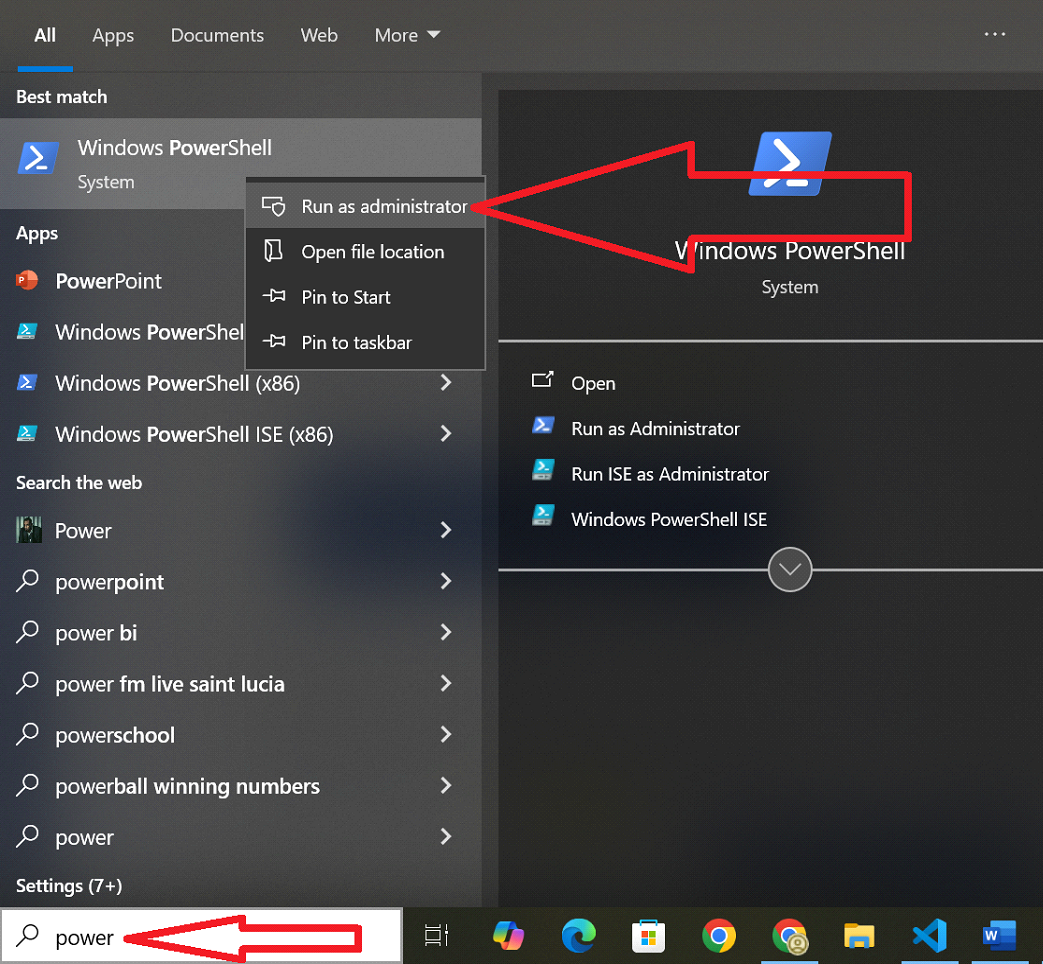
Task: Select the powerschool web suggestion
Action: (x=241, y=735)
